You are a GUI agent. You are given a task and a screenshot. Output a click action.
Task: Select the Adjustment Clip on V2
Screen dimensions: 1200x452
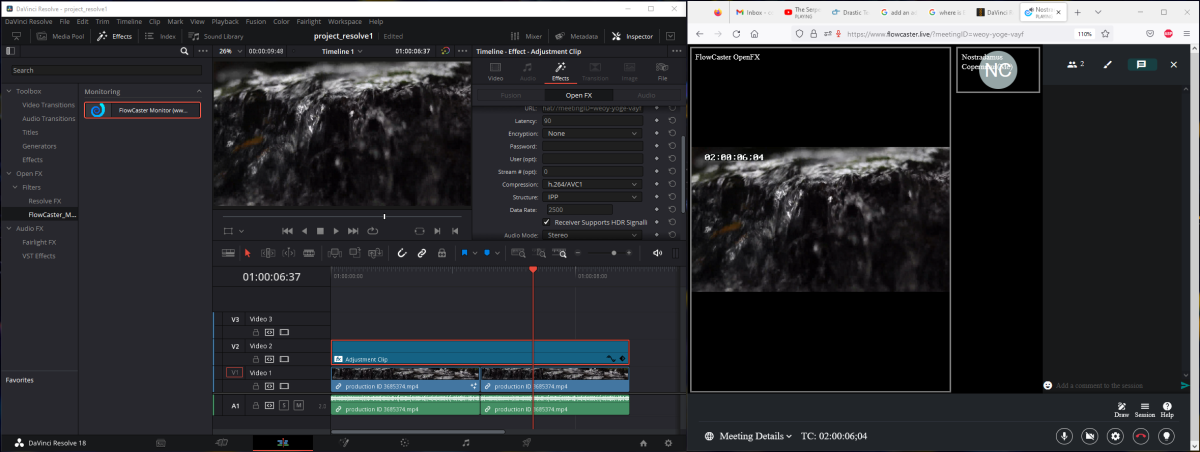480,352
